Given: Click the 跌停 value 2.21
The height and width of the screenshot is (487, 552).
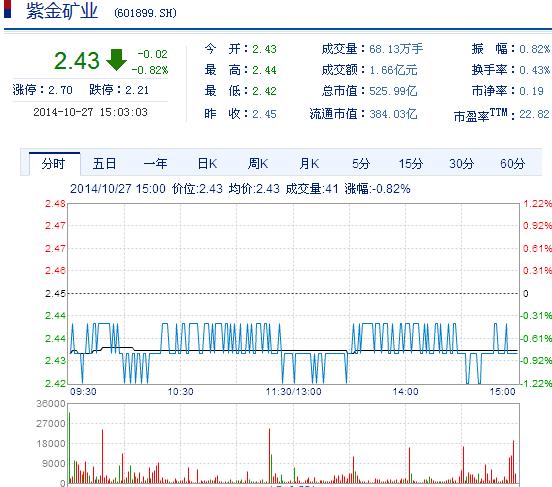Looking at the screenshot, I should [x=137, y=90].
